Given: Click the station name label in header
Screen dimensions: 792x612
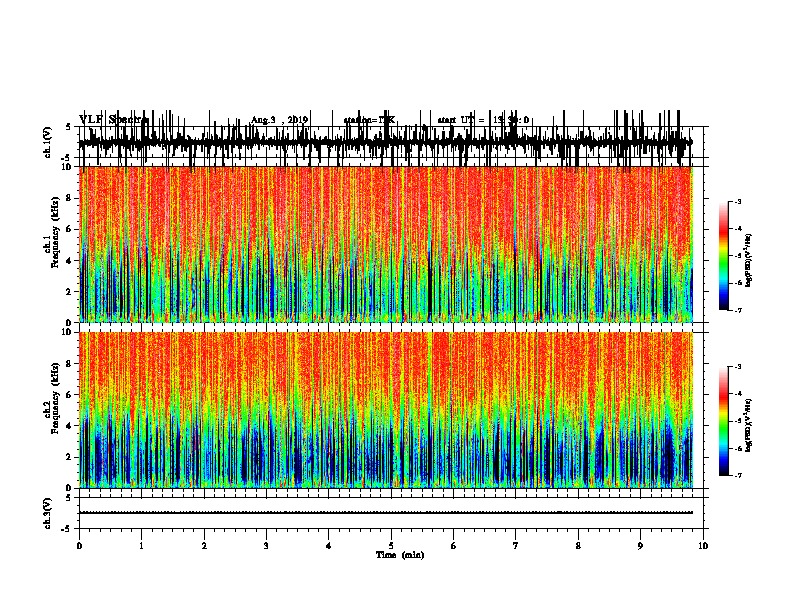Looking at the screenshot, I should pyautogui.click(x=369, y=120).
